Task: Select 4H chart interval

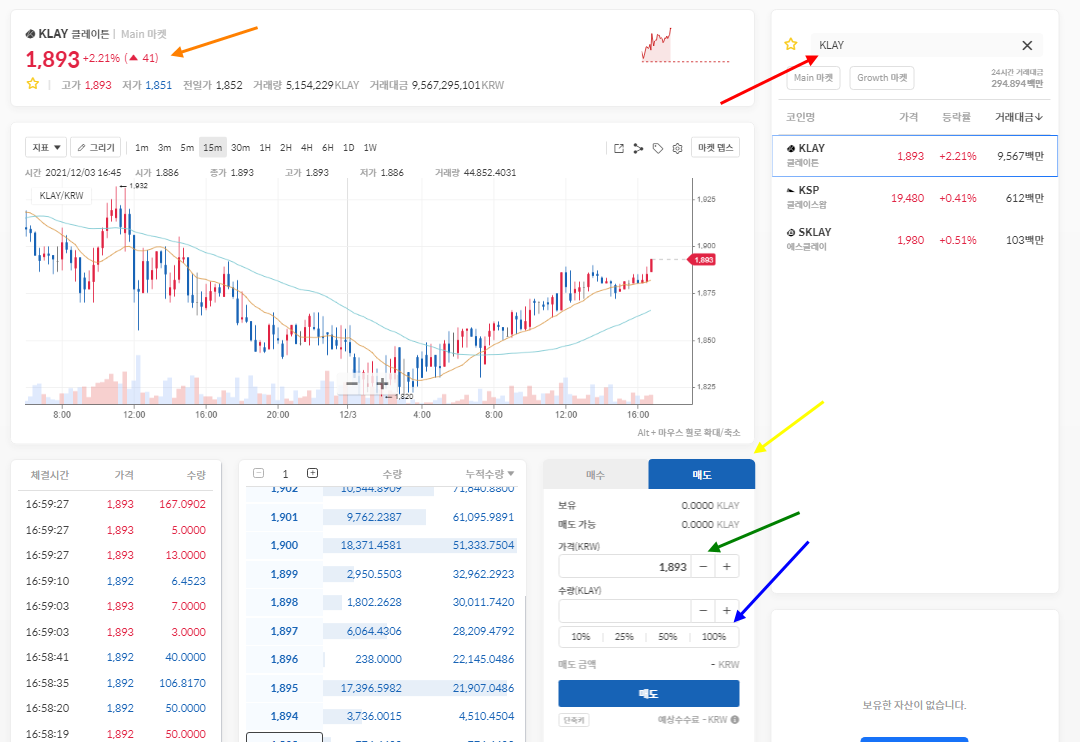Action: tap(307, 147)
